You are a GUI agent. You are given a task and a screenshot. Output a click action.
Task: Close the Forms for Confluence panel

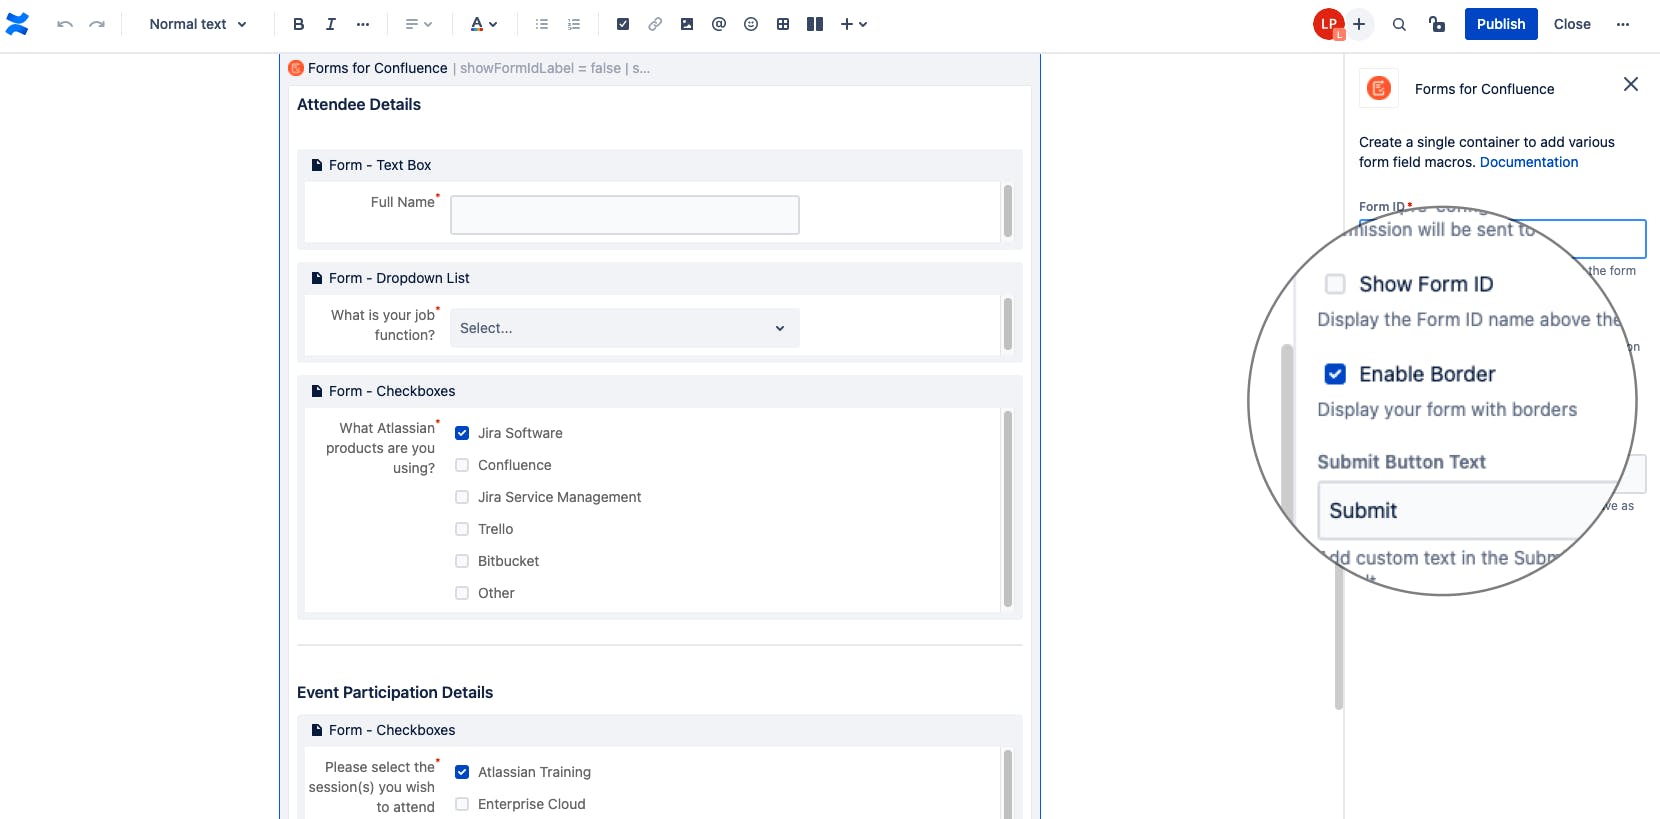pyautogui.click(x=1631, y=84)
